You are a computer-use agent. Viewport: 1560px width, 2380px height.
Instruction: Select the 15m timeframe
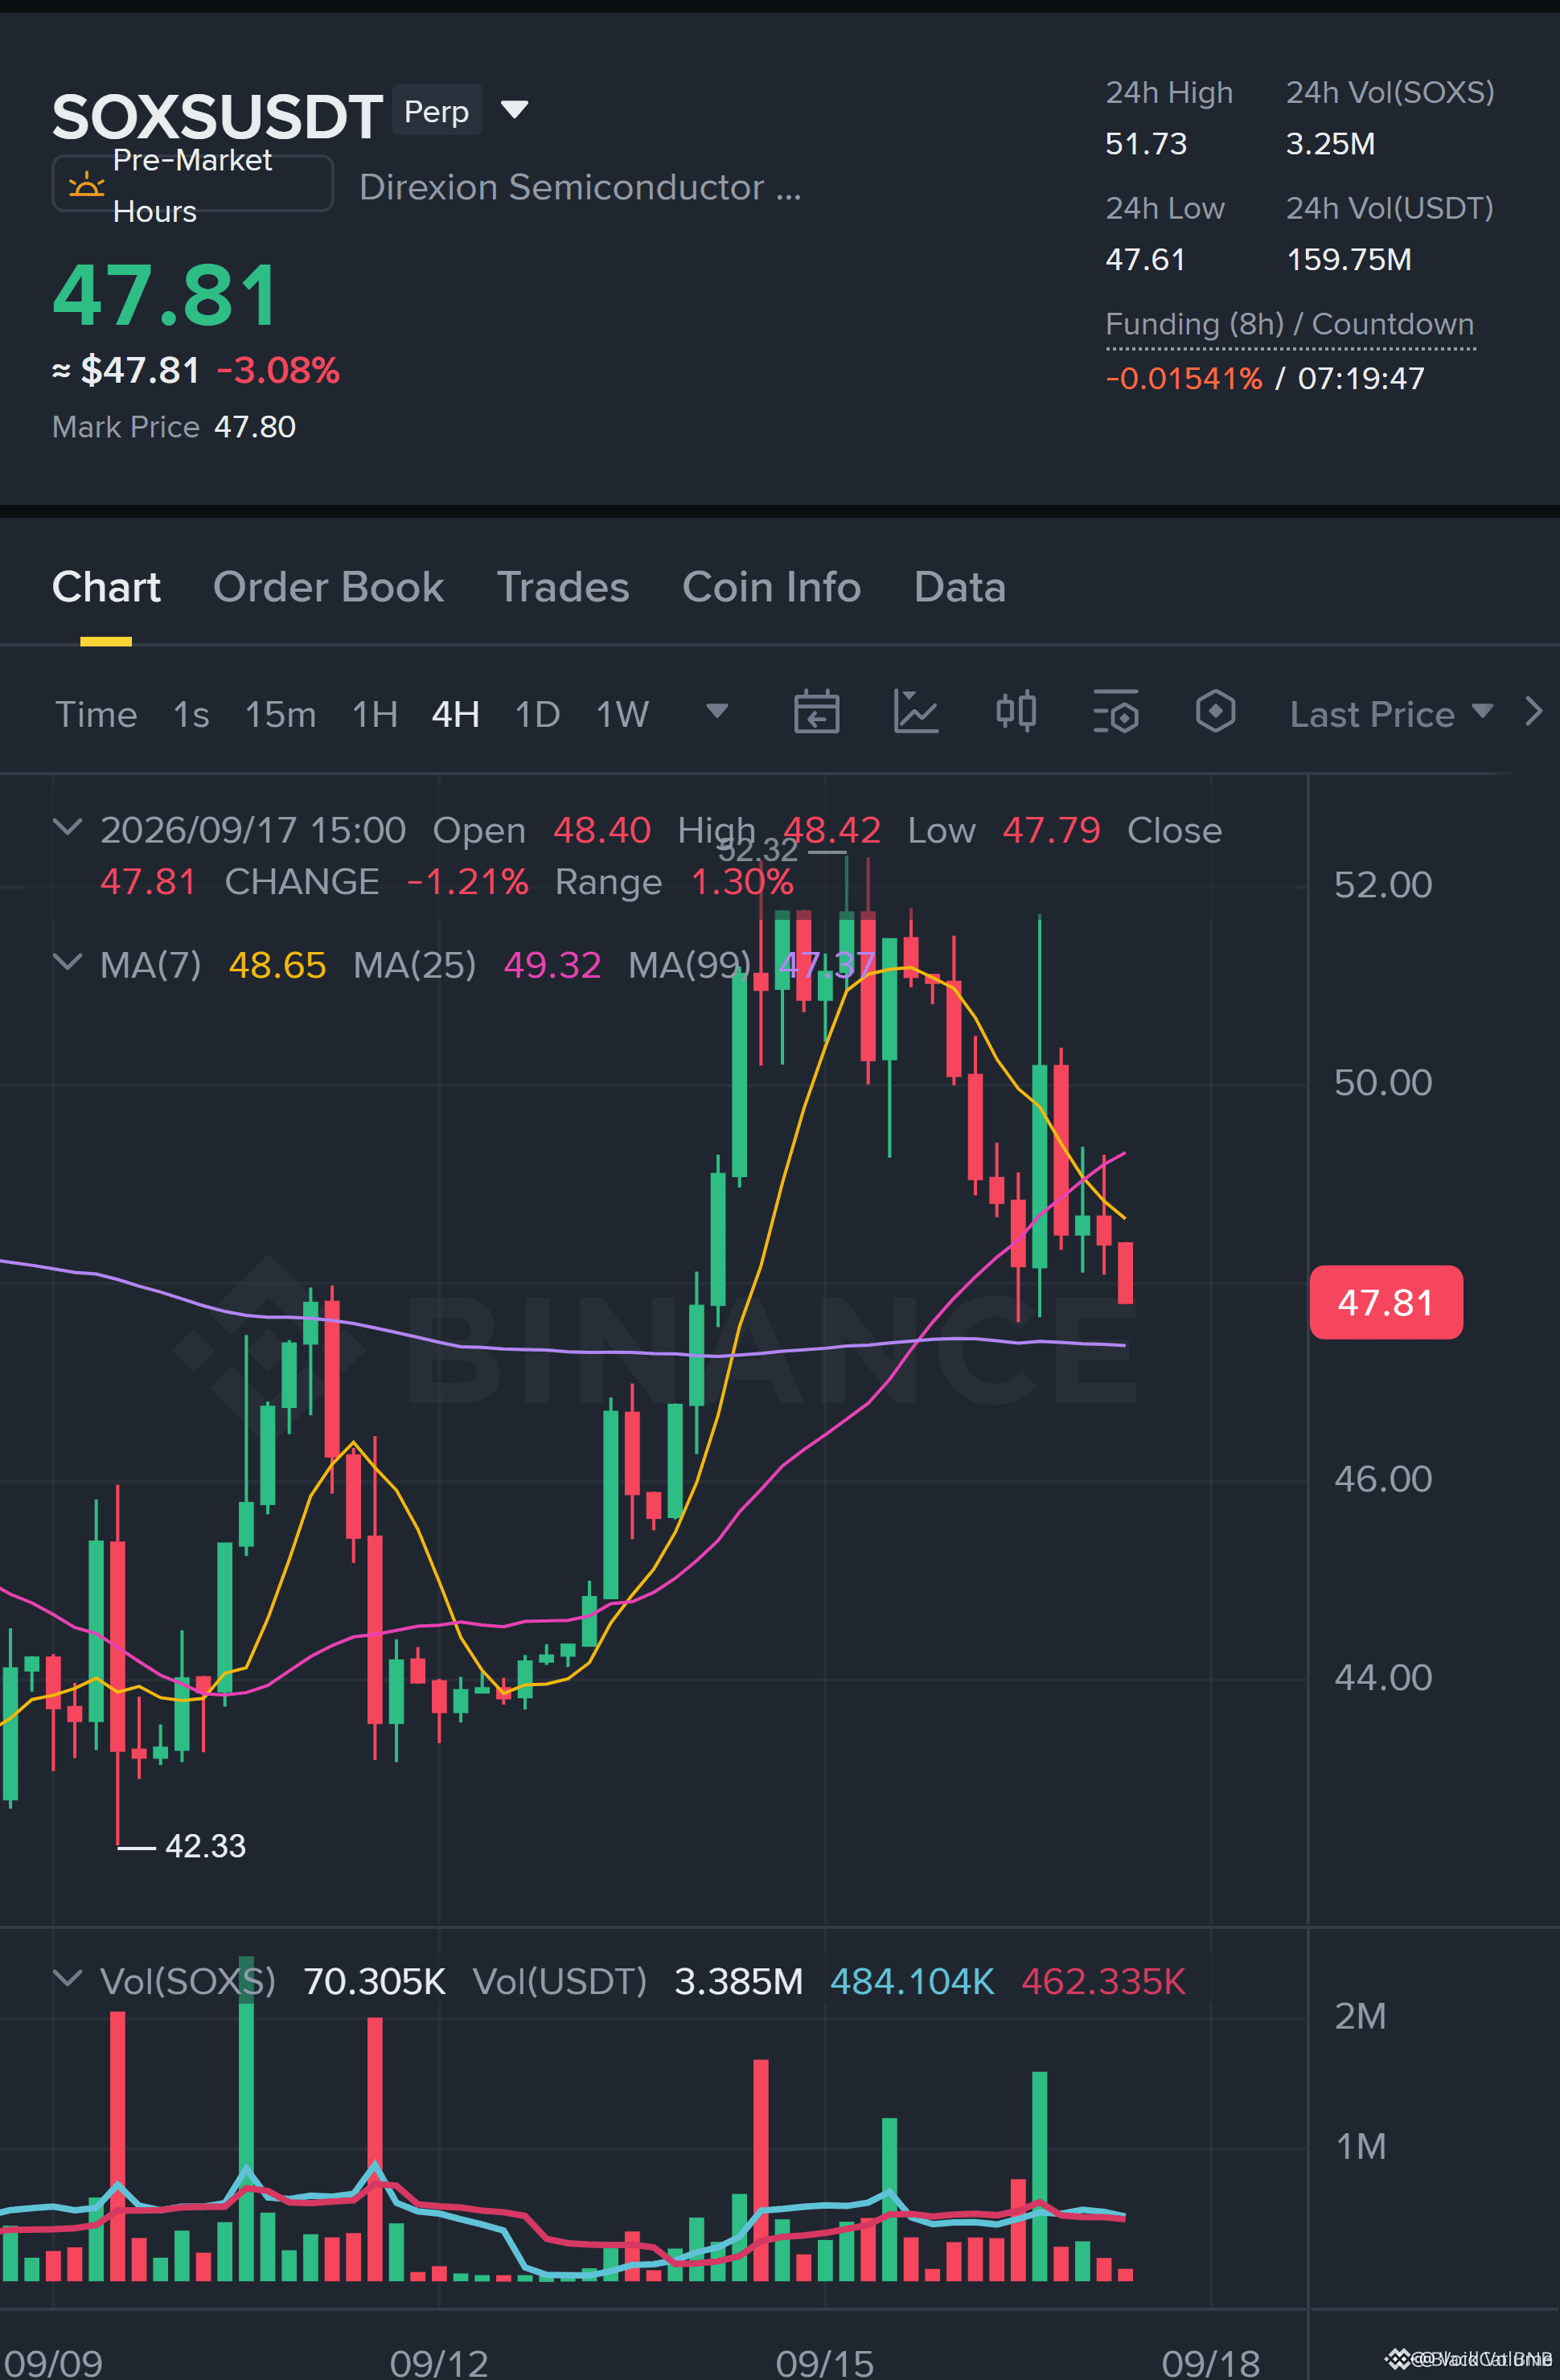(280, 714)
